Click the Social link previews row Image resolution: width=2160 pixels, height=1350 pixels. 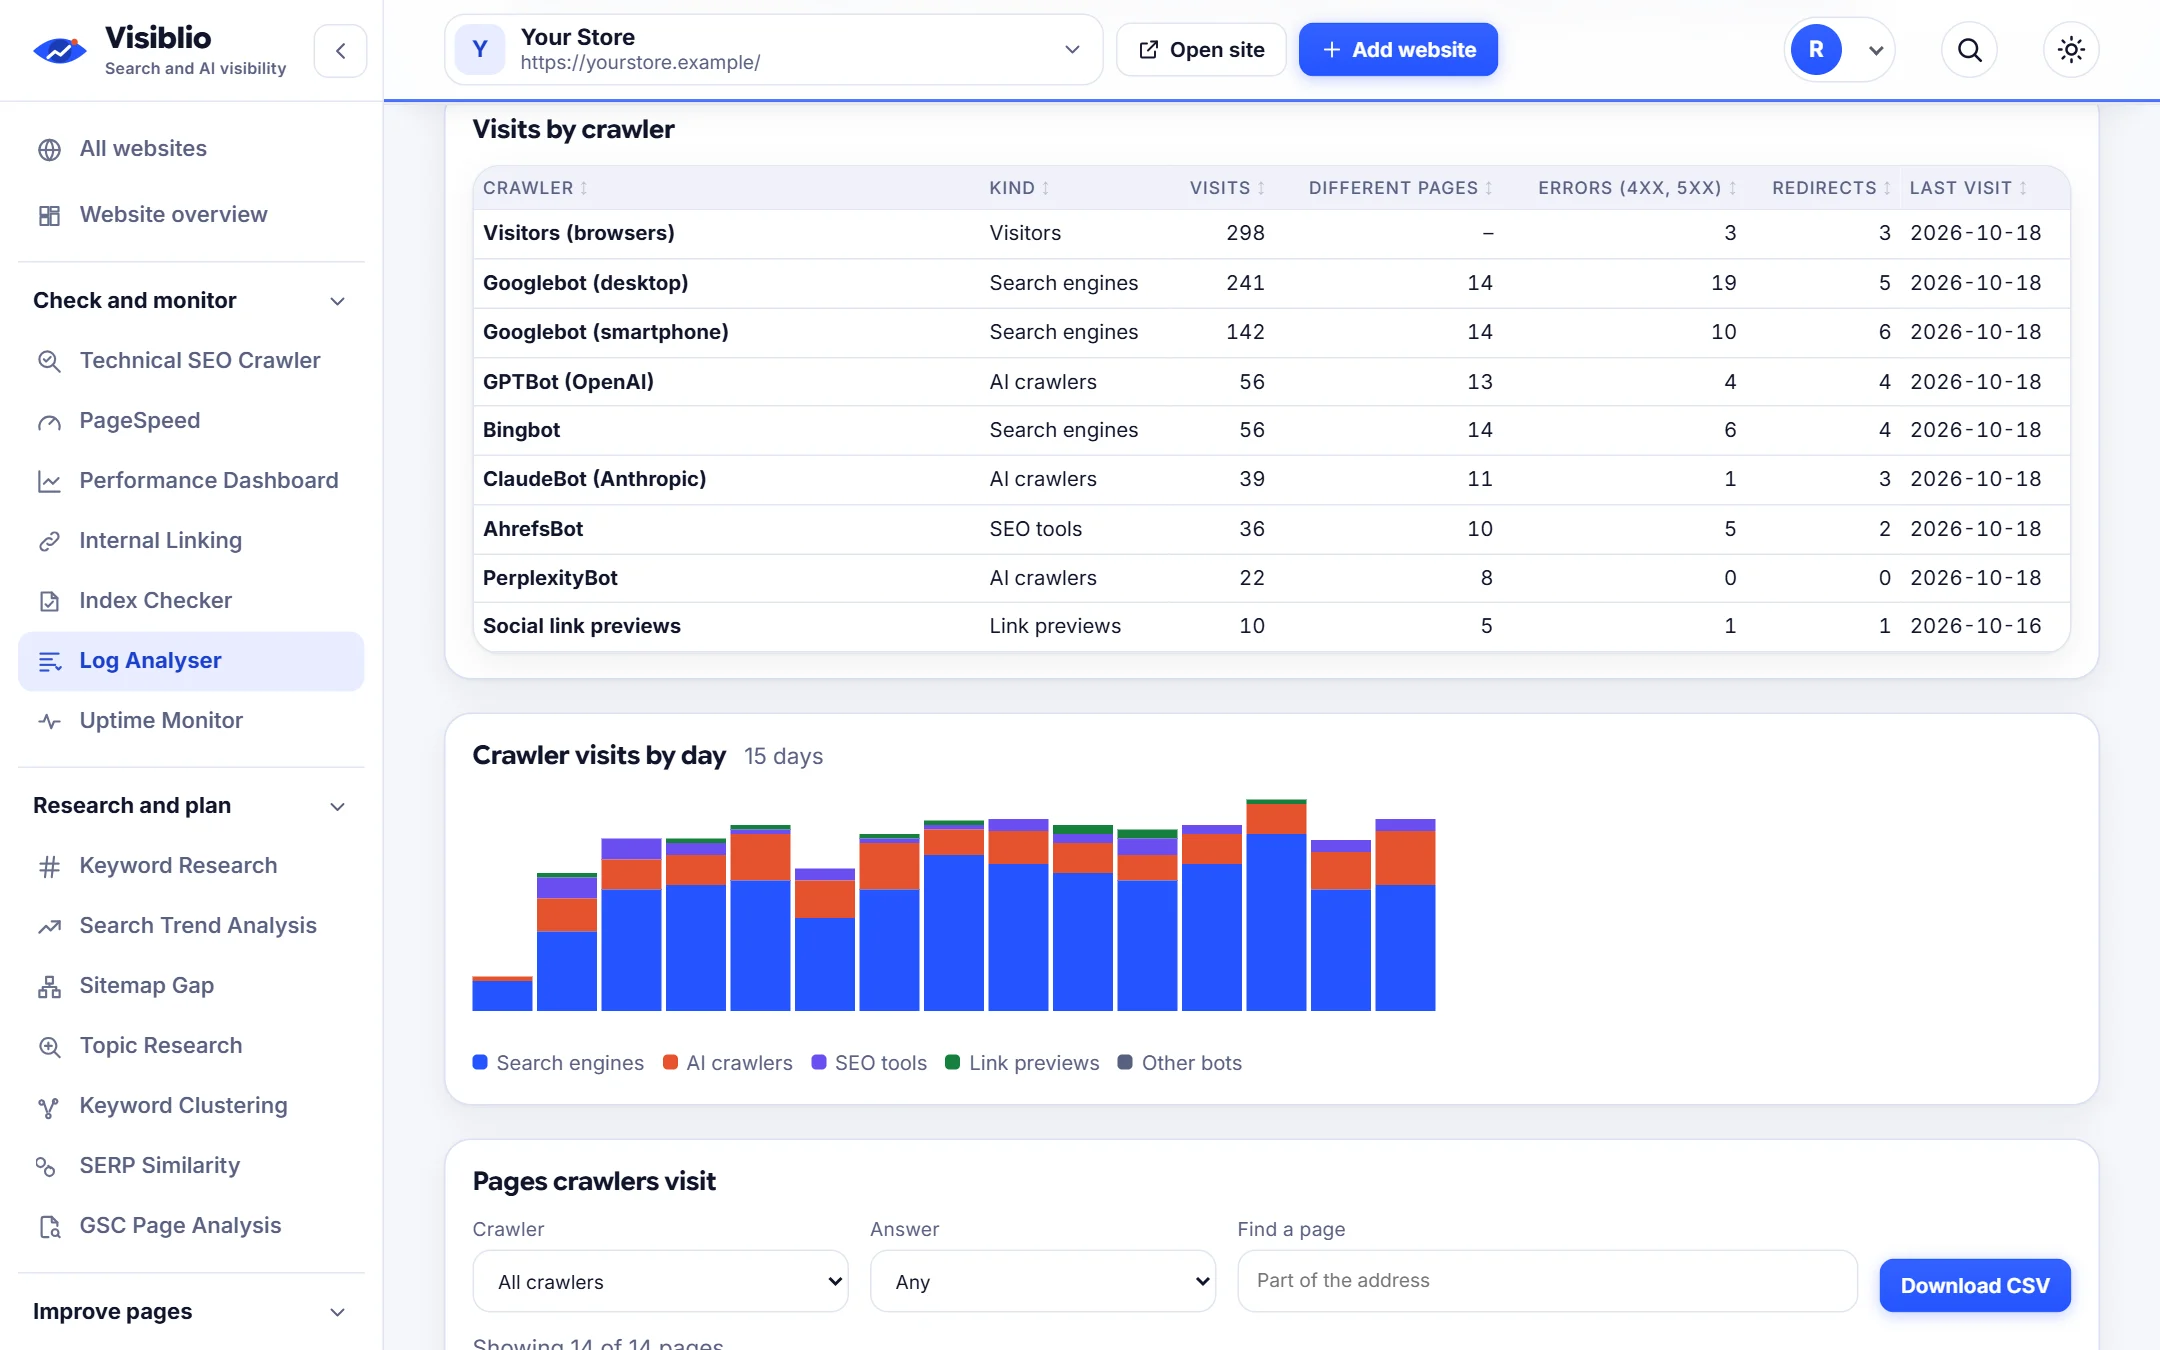coord(1271,626)
